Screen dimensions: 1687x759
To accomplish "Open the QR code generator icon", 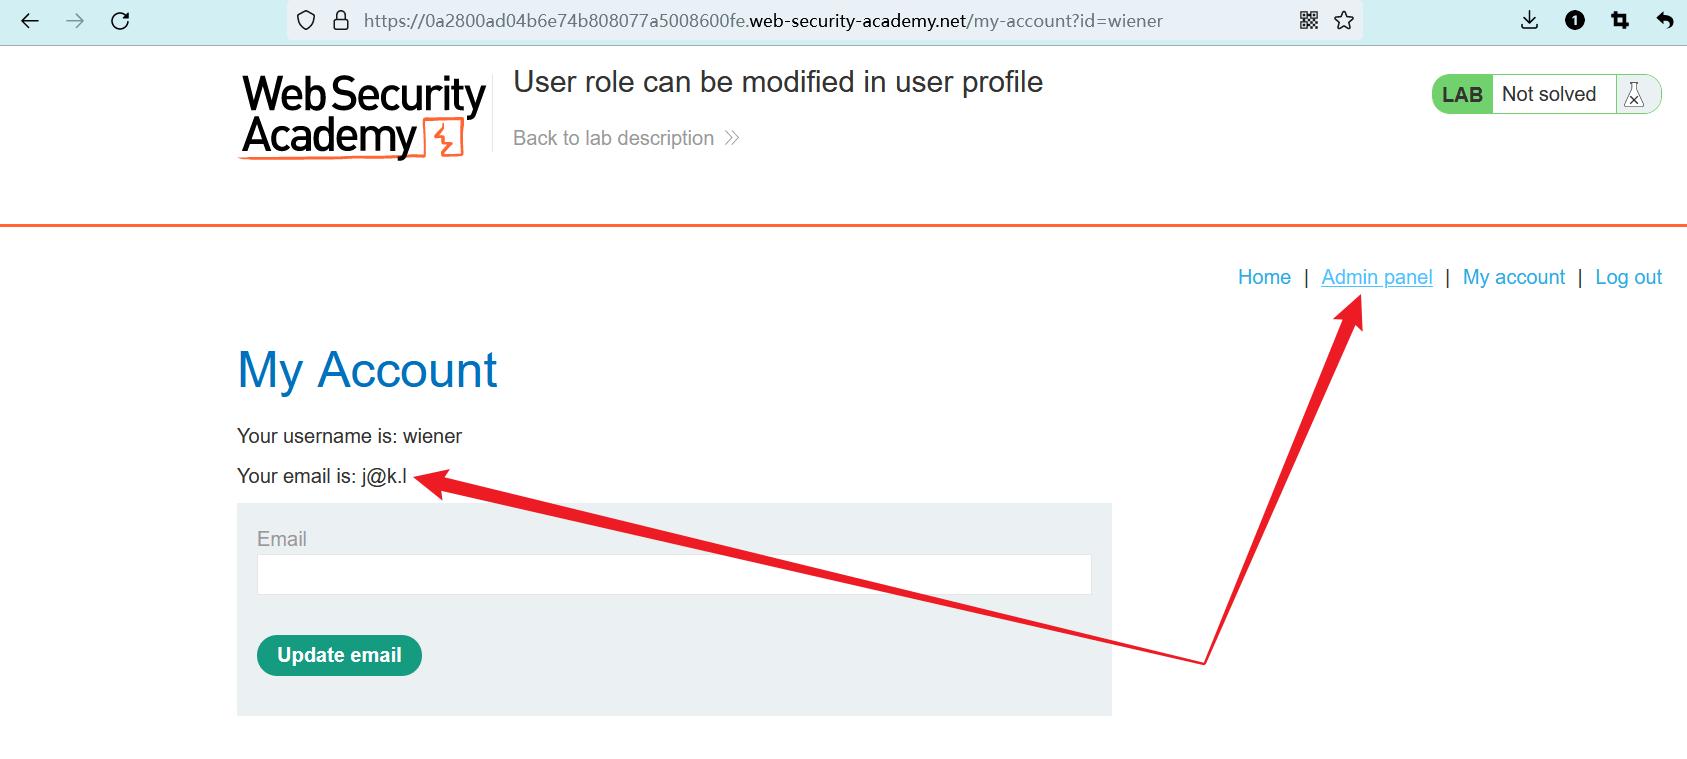I will pos(1309,20).
